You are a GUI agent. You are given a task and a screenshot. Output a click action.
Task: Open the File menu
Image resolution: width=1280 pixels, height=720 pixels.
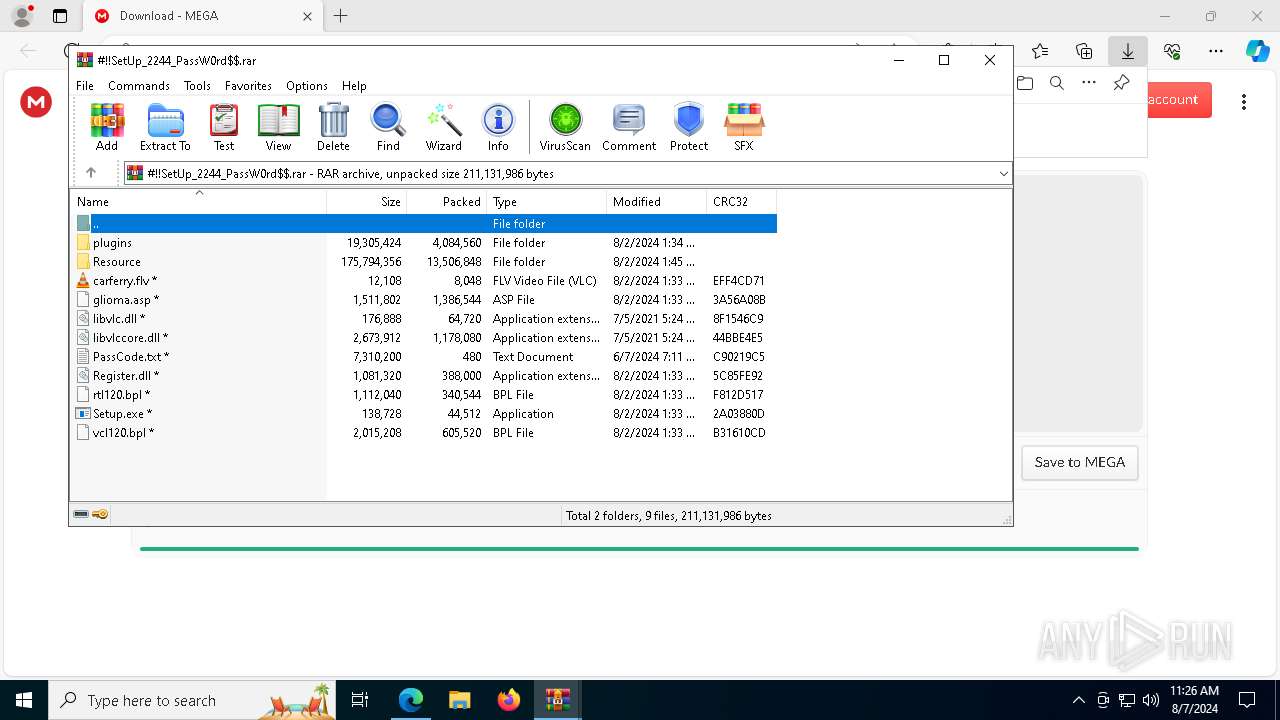(85, 86)
